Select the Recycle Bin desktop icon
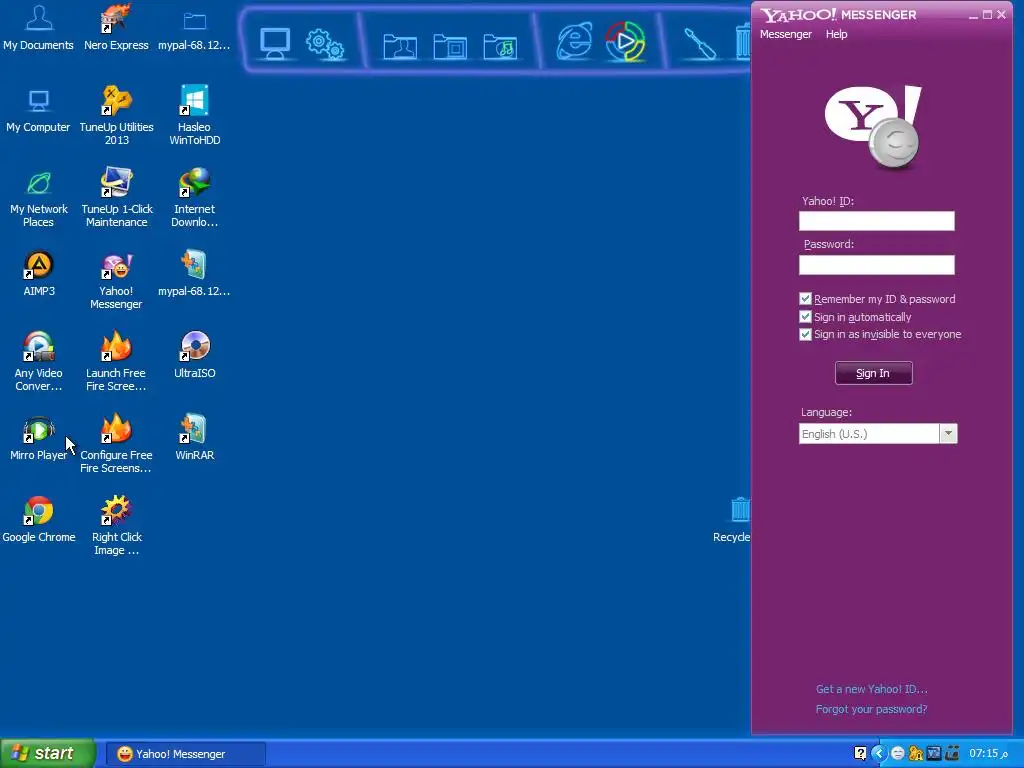Image resolution: width=1024 pixels, height=768 pixels. point(733,520)
